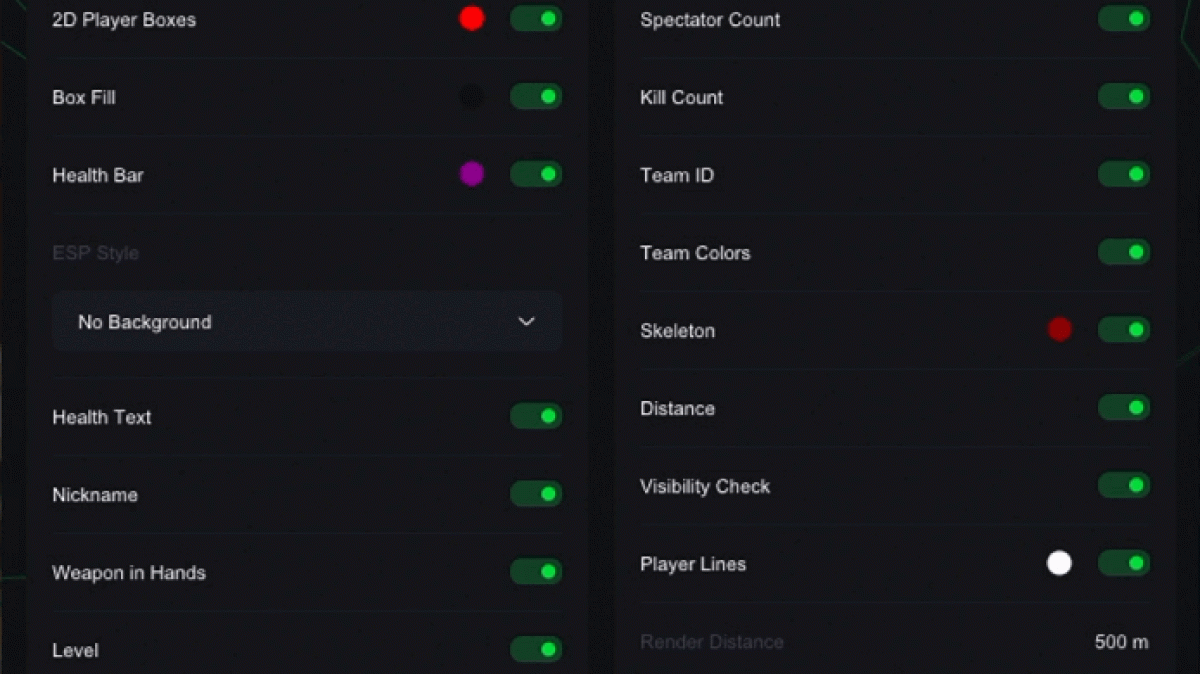Turn off the Team ID toggle
Viewport: 1200px width, 674px height.
pos(1124,175)
